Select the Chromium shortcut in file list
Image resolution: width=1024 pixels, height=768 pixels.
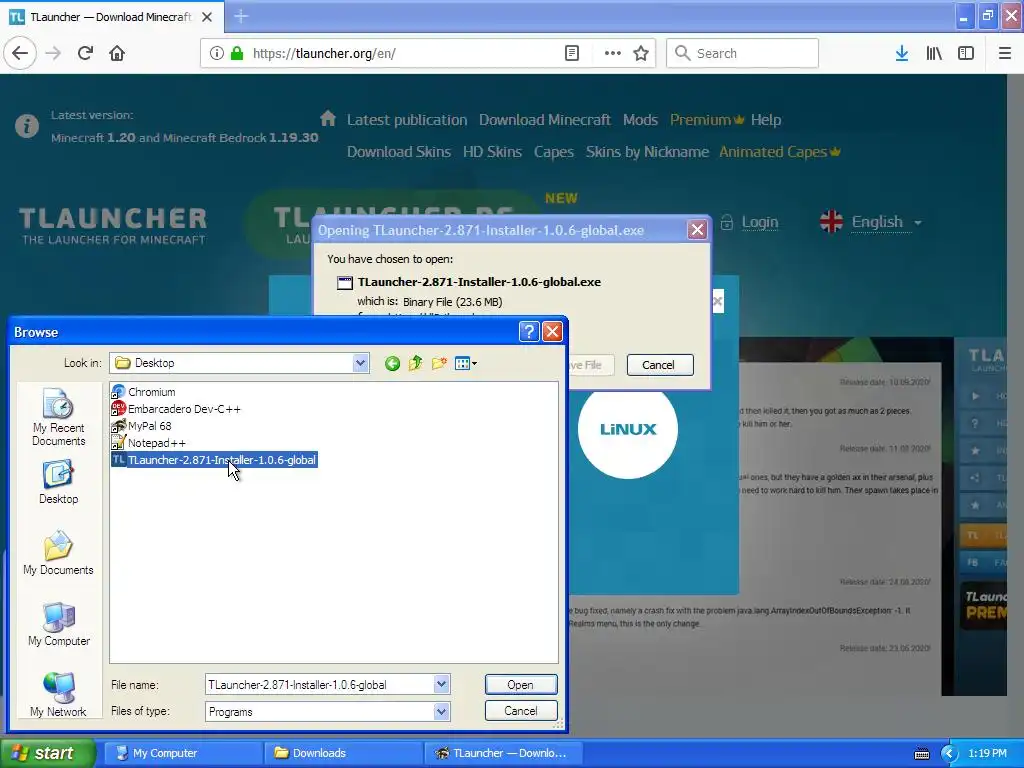[x=144, y=392]
